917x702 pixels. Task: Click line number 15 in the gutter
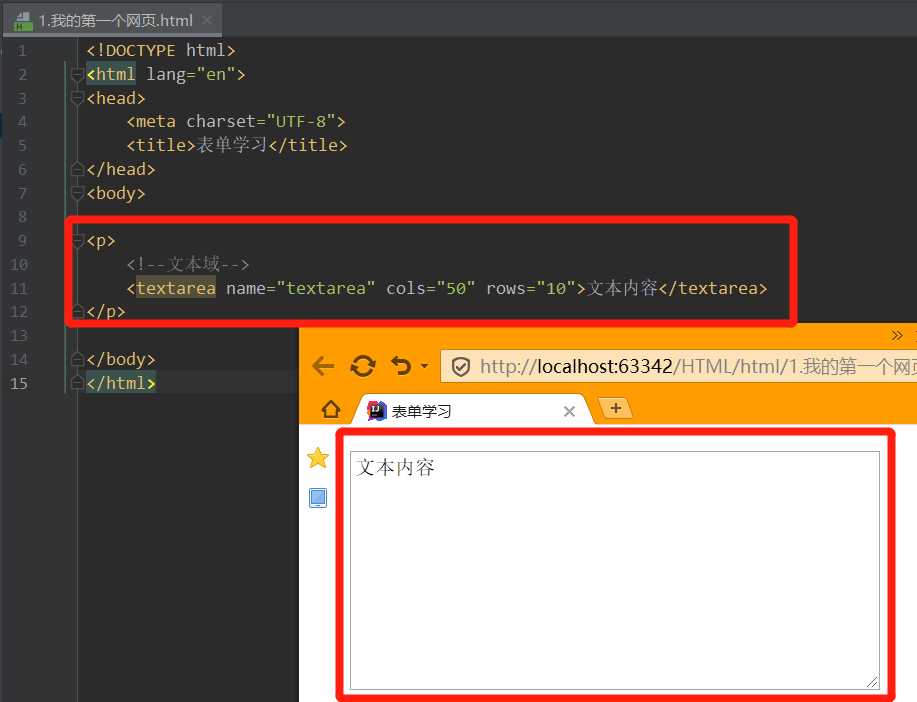coord(19,383)
